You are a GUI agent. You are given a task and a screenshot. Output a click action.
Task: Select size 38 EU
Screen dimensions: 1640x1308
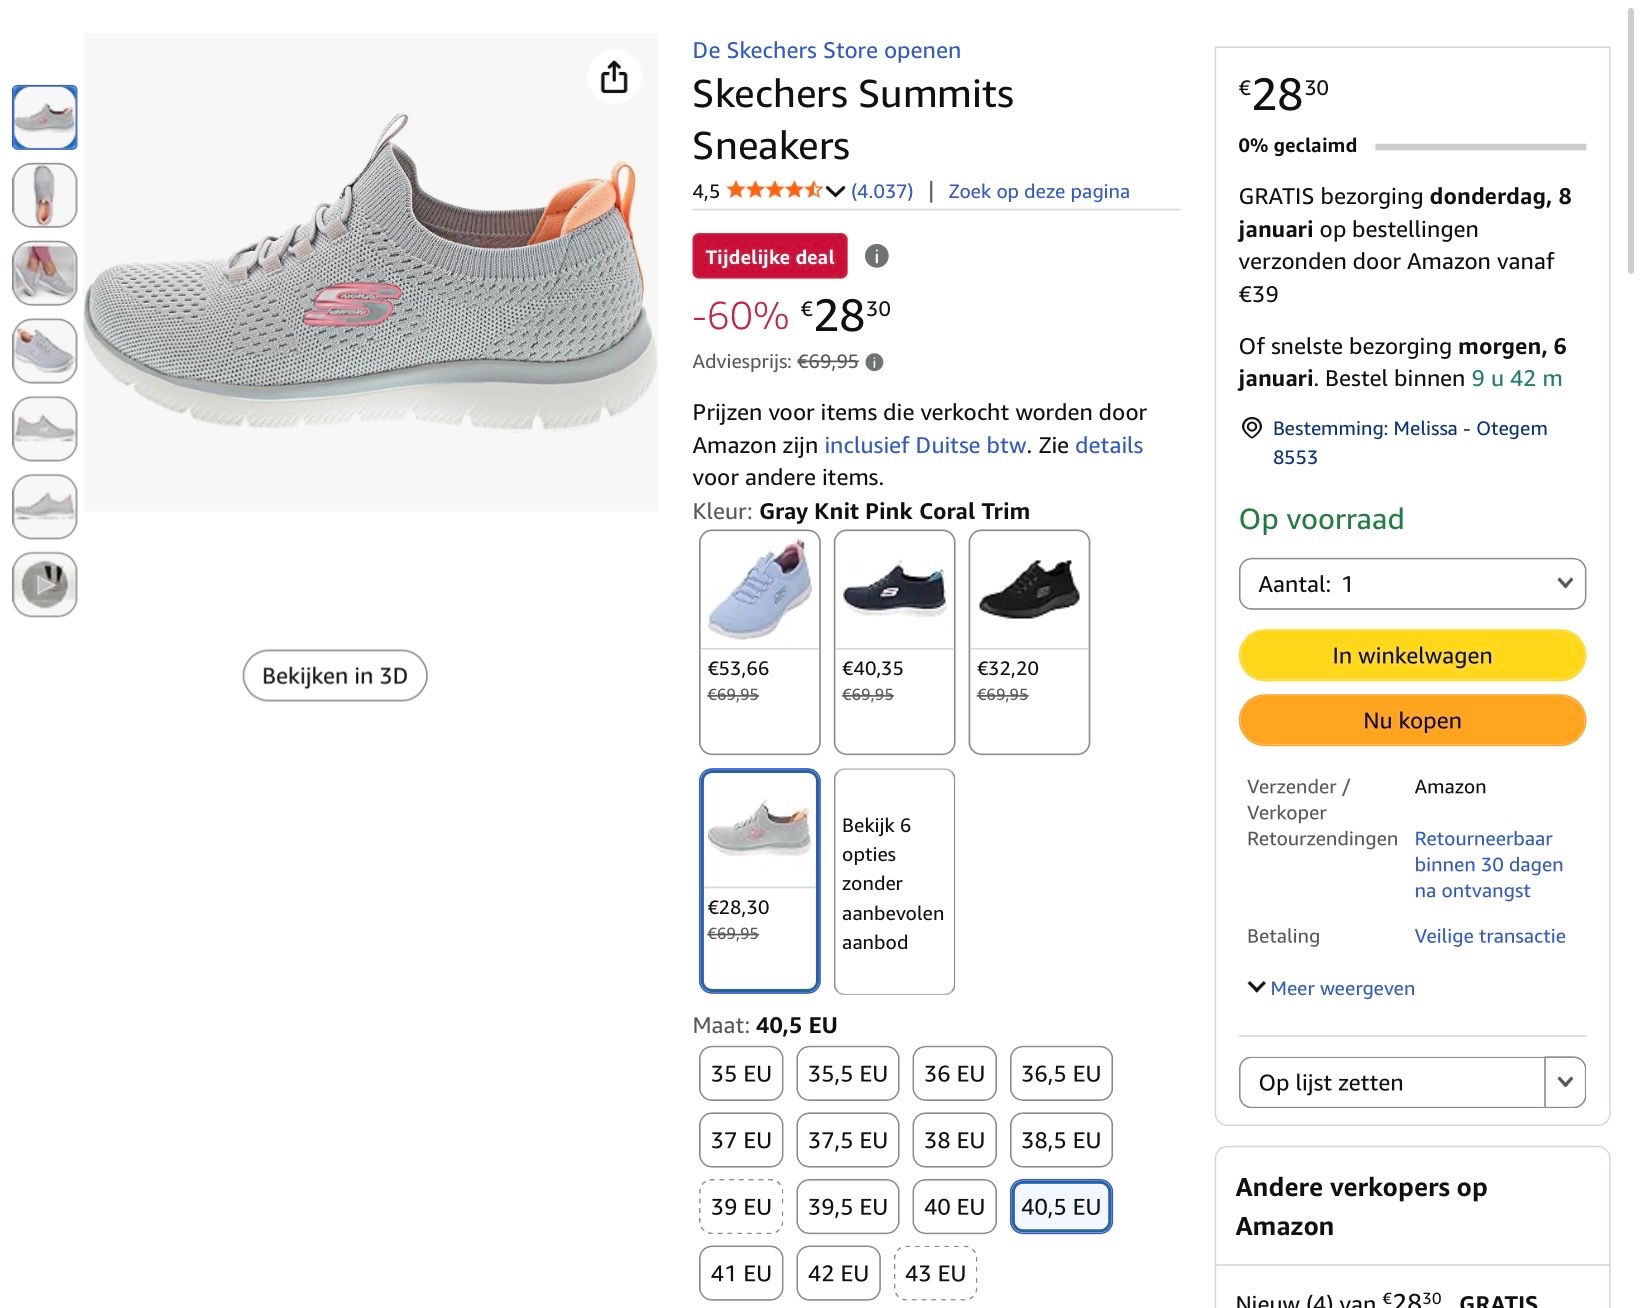(x=953, y=1140)
